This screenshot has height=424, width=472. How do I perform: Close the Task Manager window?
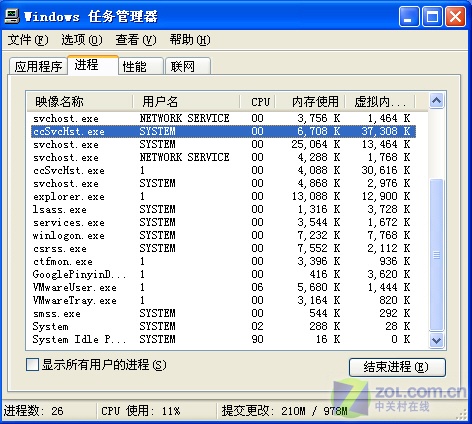click(455, 16)
